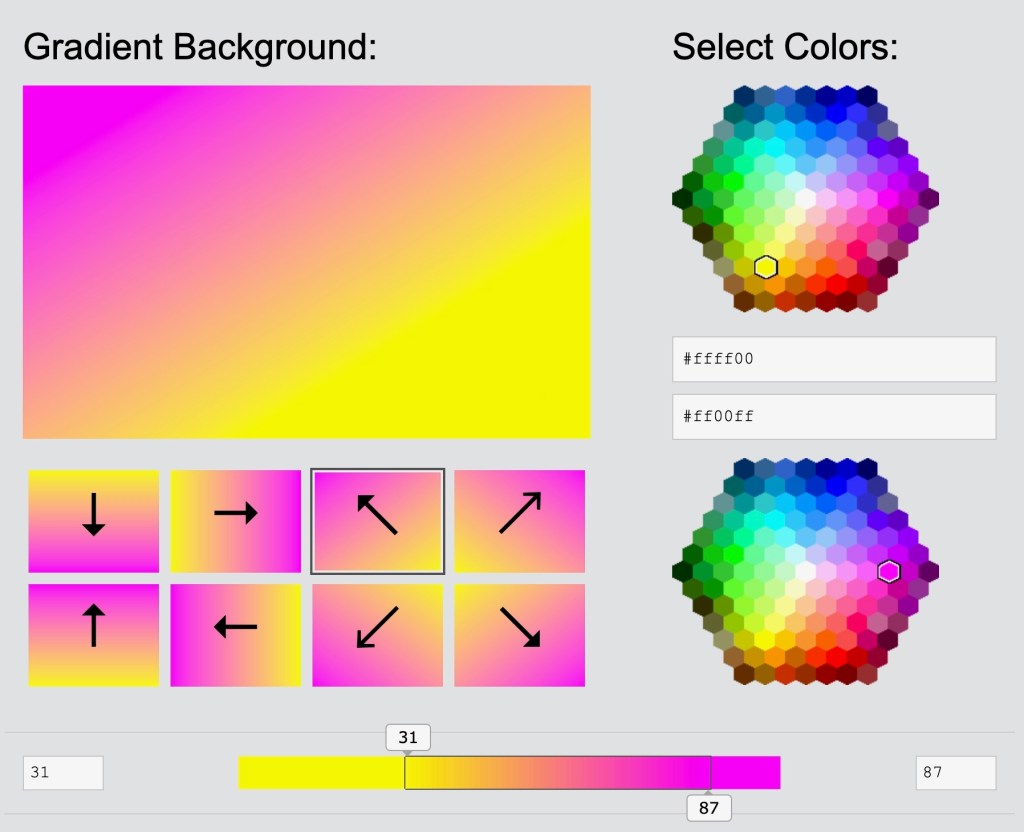Click the slider handle labeled 87
This screenshot has height=832, width=1024.
click(708, 807)
